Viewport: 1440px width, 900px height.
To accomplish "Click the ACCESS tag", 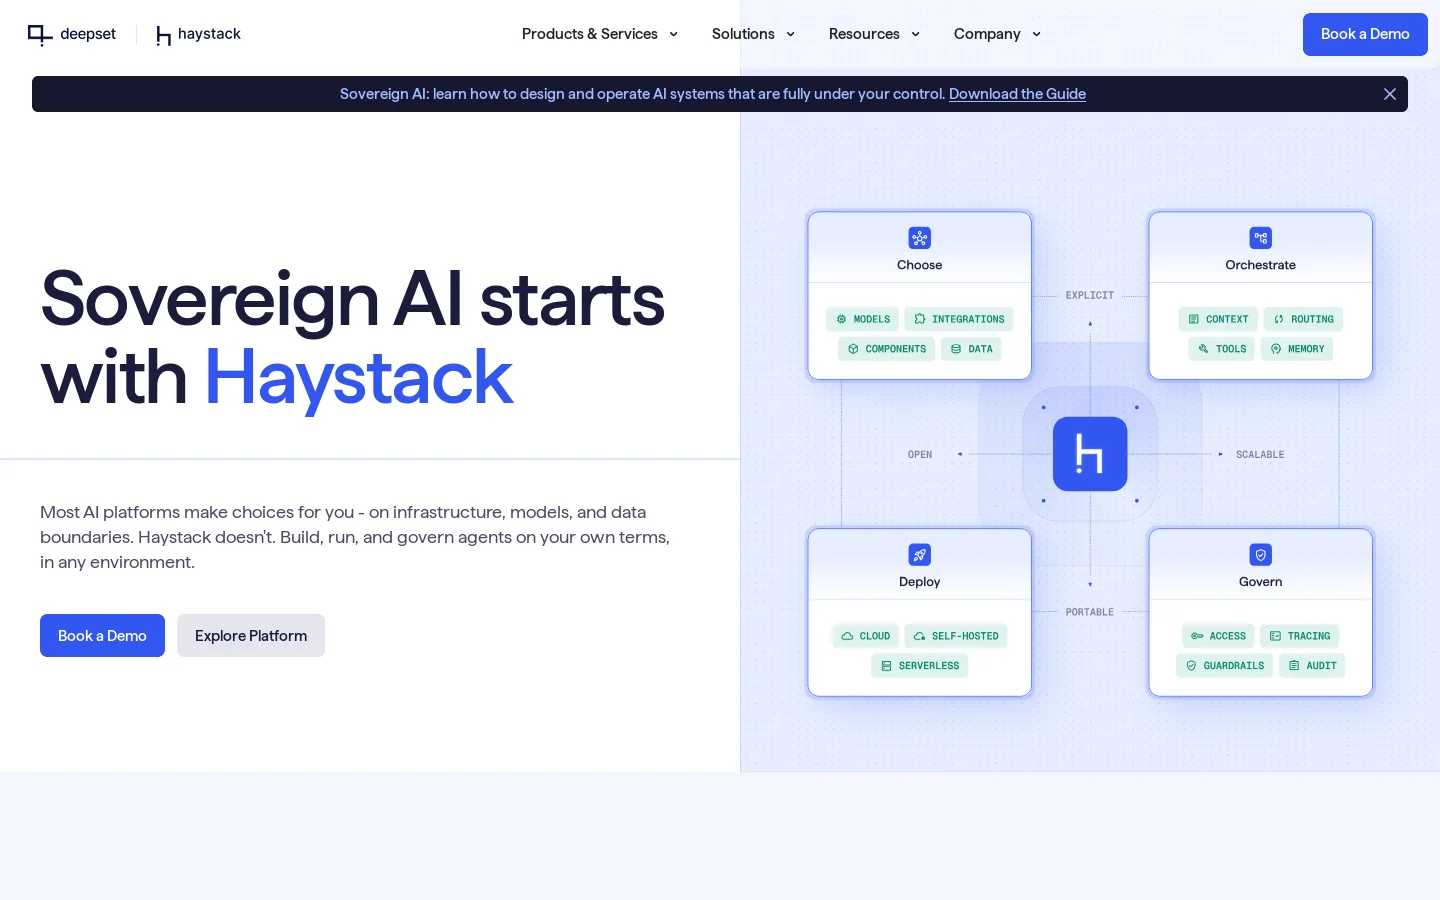I will point(1218,636).
